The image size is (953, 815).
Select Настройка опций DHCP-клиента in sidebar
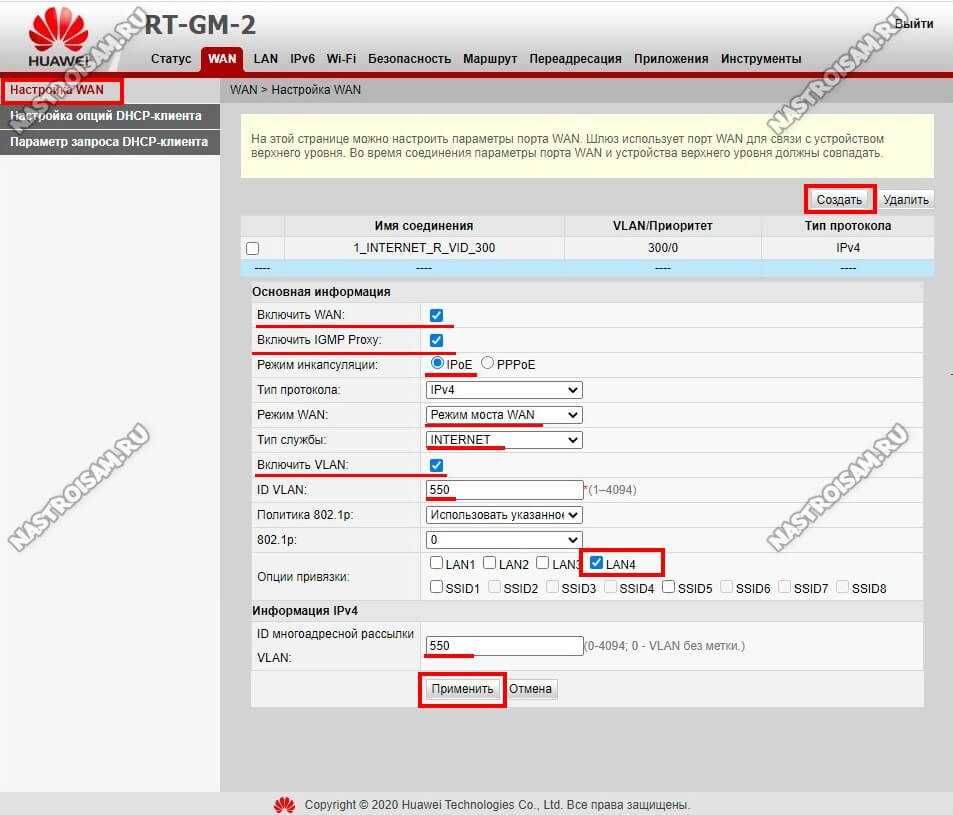tap(105, 116)
